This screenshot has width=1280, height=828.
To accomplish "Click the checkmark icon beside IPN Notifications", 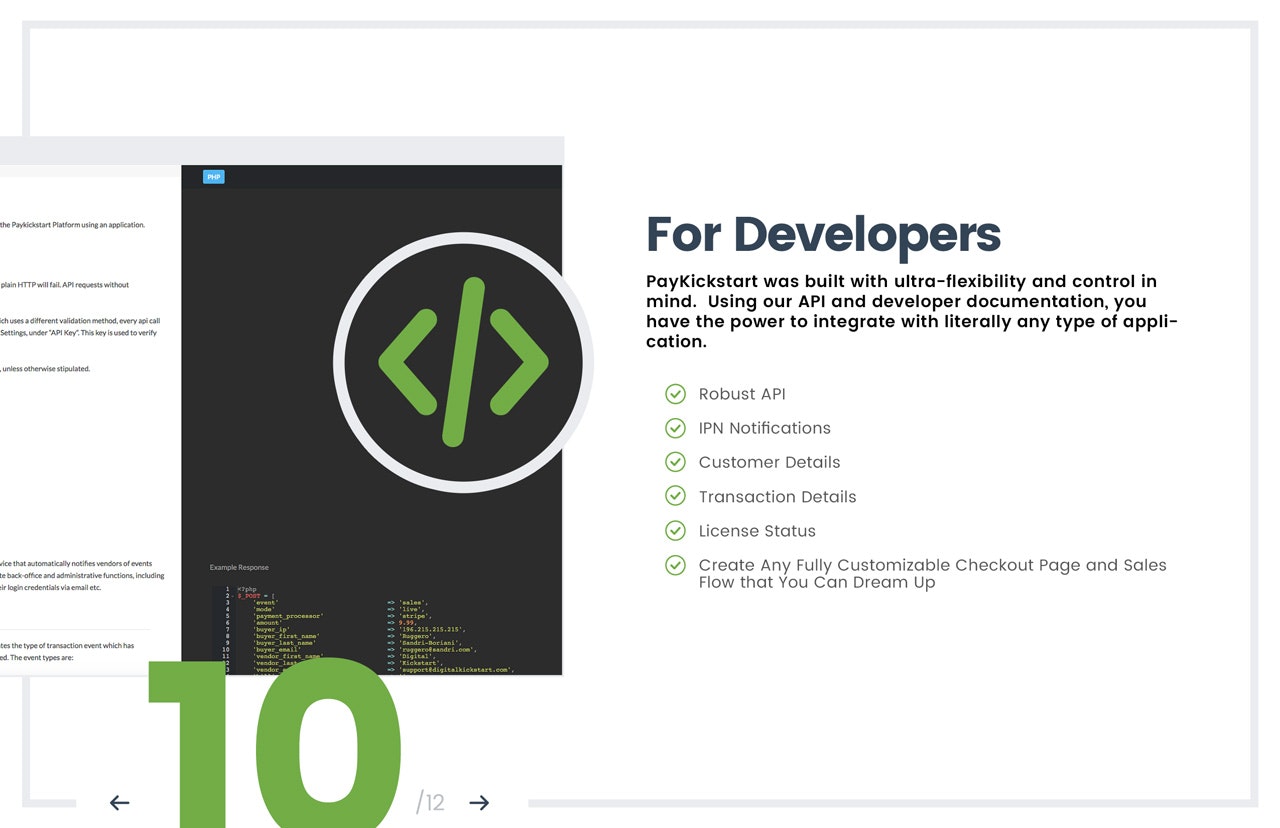I will click(676, 428).
